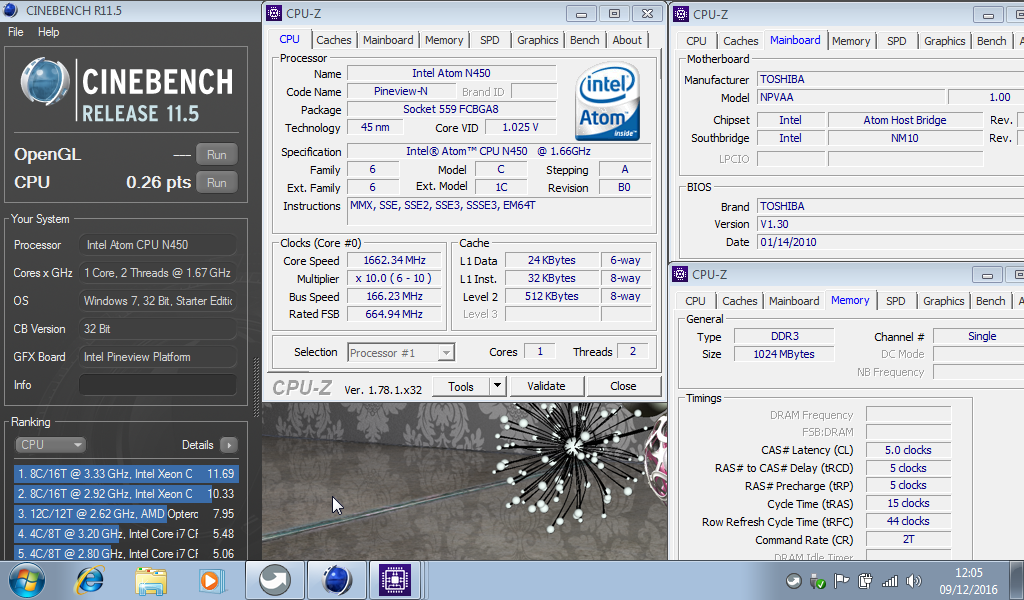
Task: Click the Cinebench app icon in title bar
Action: pyautogui.click(x=10, y=10)
